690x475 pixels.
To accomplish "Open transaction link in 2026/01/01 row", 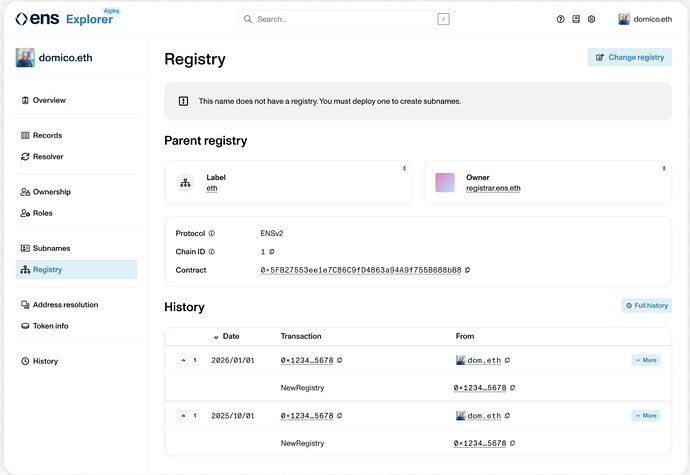I will 307,360.
